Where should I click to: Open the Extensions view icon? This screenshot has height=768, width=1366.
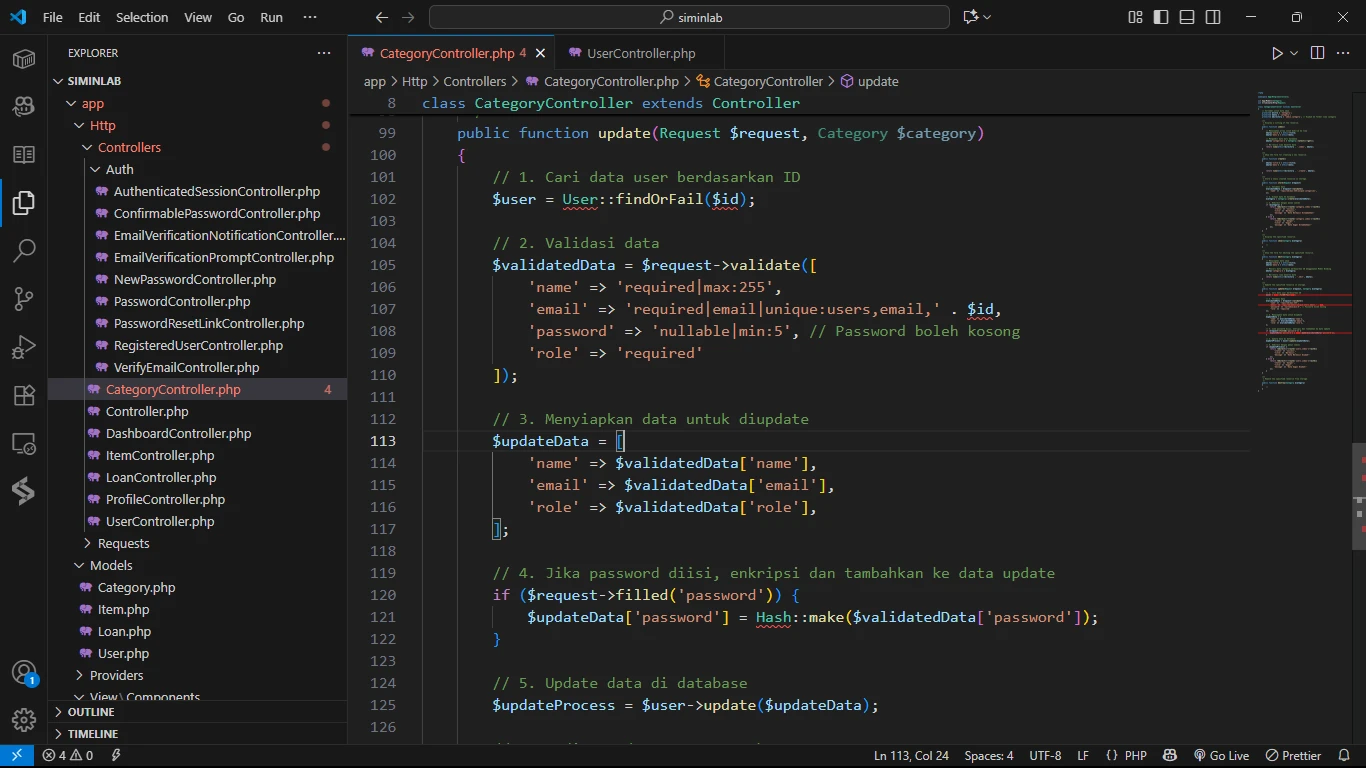(24, 395)
